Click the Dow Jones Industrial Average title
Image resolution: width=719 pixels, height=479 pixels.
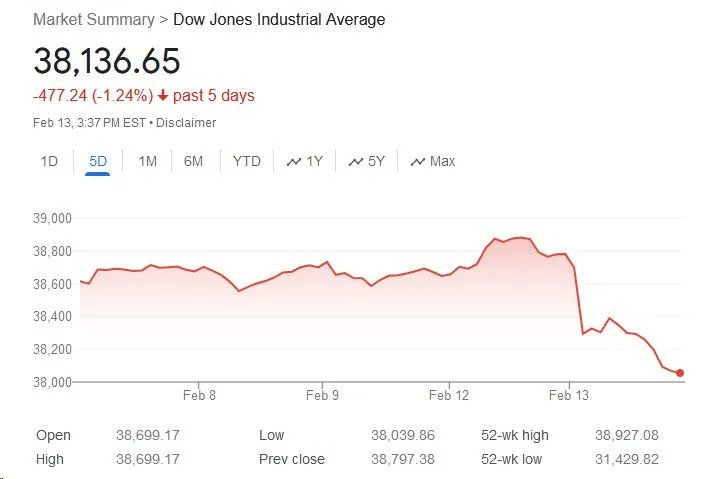pos(279,20)
